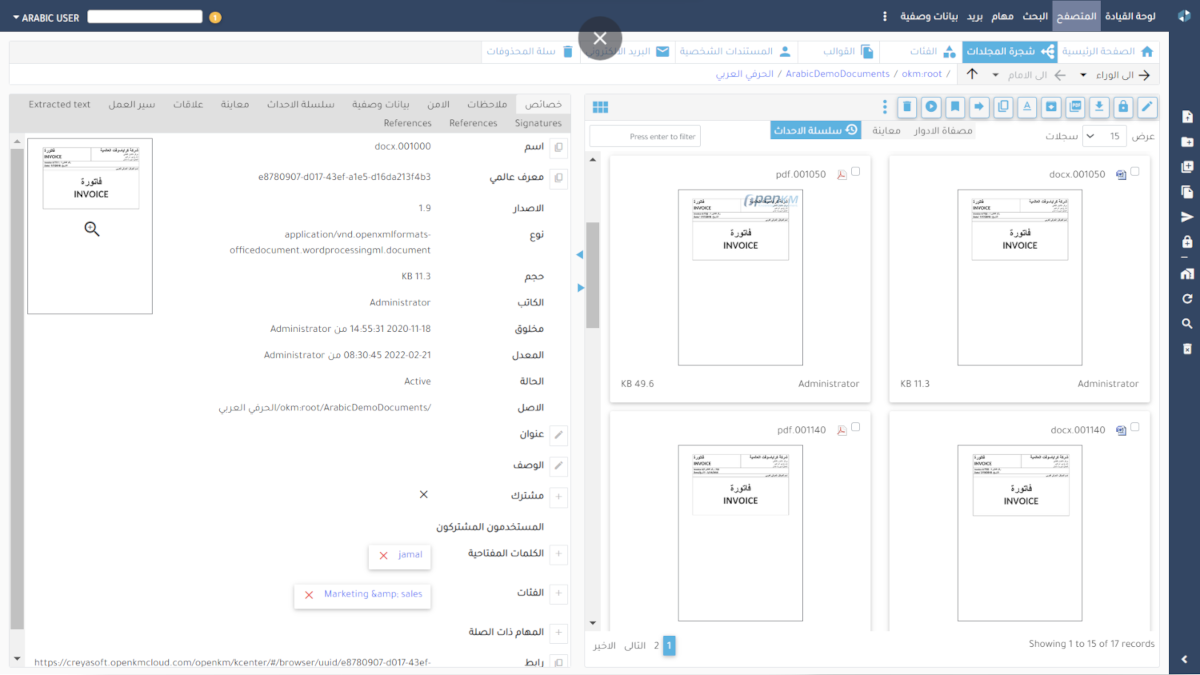This screenshot has width=1200, height=675.
Task: Click the okm:root breadcrumb link
Action: pos(921,74)
